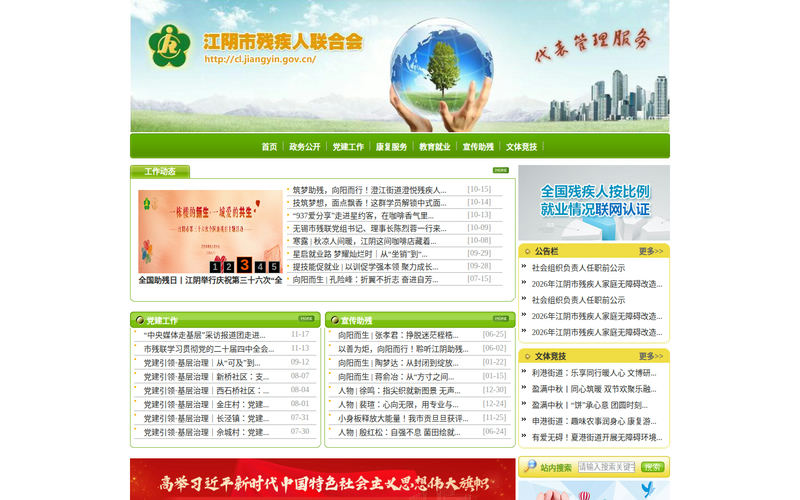The image size is (800, 500).
Task: Open the first 社会组织负责人任职前公示 notice
Action: click(x=578, y=268)
